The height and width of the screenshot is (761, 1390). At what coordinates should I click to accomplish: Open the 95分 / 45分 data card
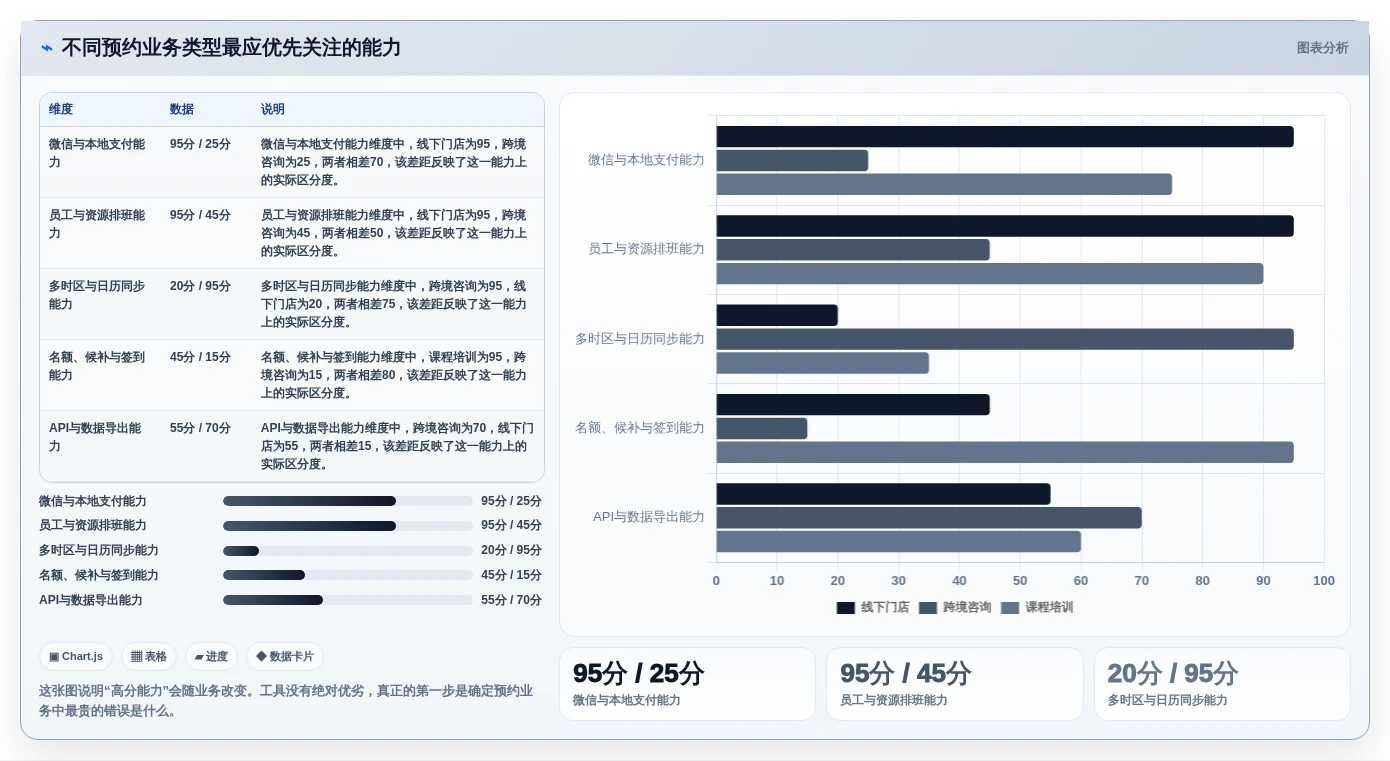coord(955,684)
